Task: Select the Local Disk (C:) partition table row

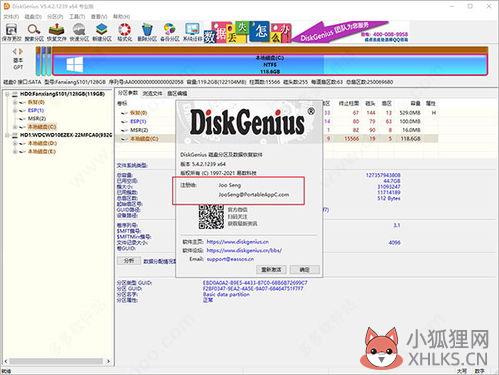Action: tap(277, 139)
